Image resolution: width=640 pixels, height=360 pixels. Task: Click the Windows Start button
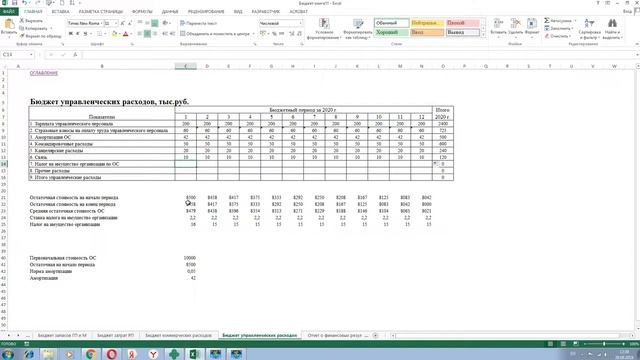coord(8,354)
